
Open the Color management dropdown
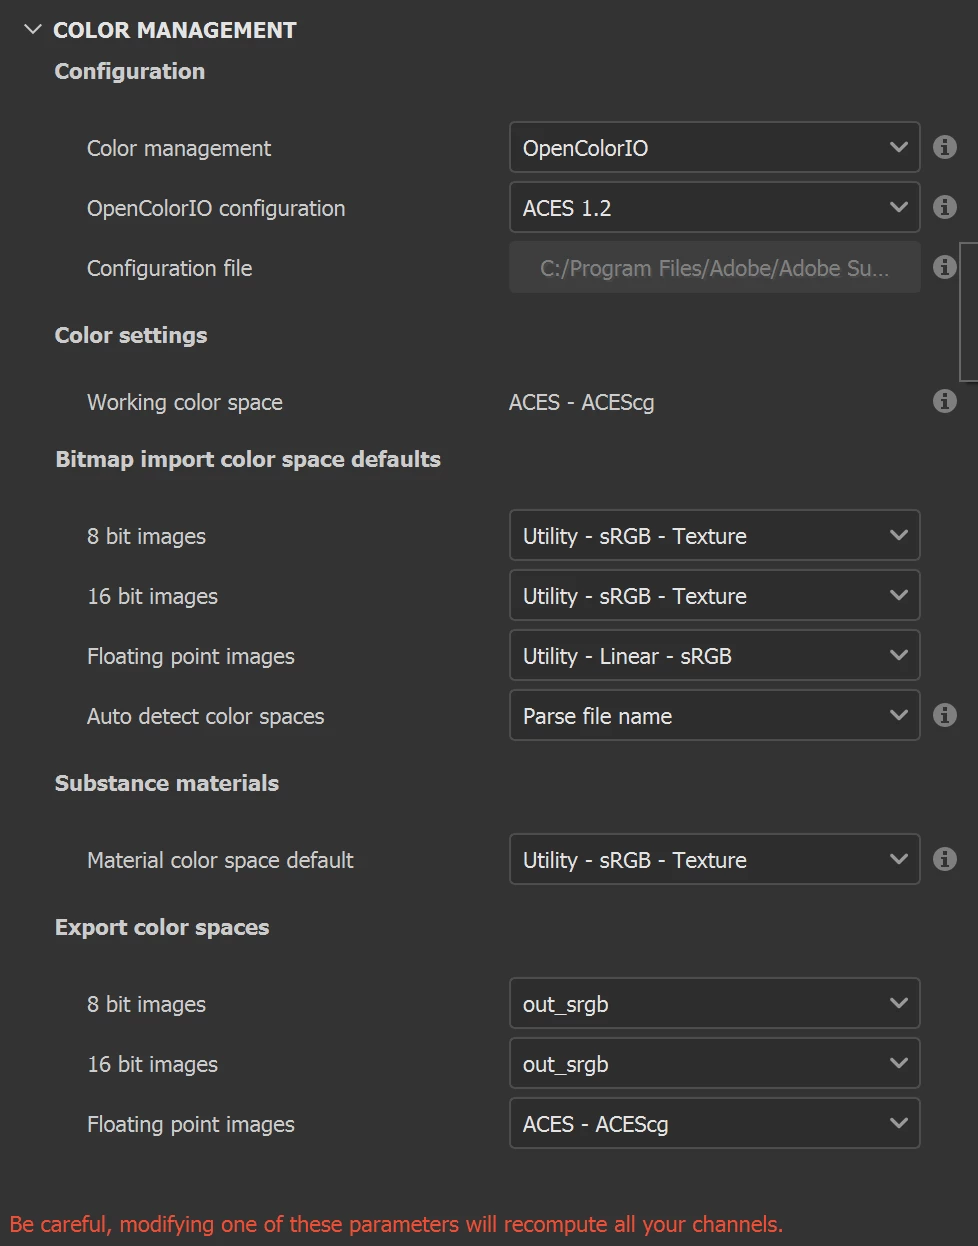pyautogui.click(x=714, y=148)
